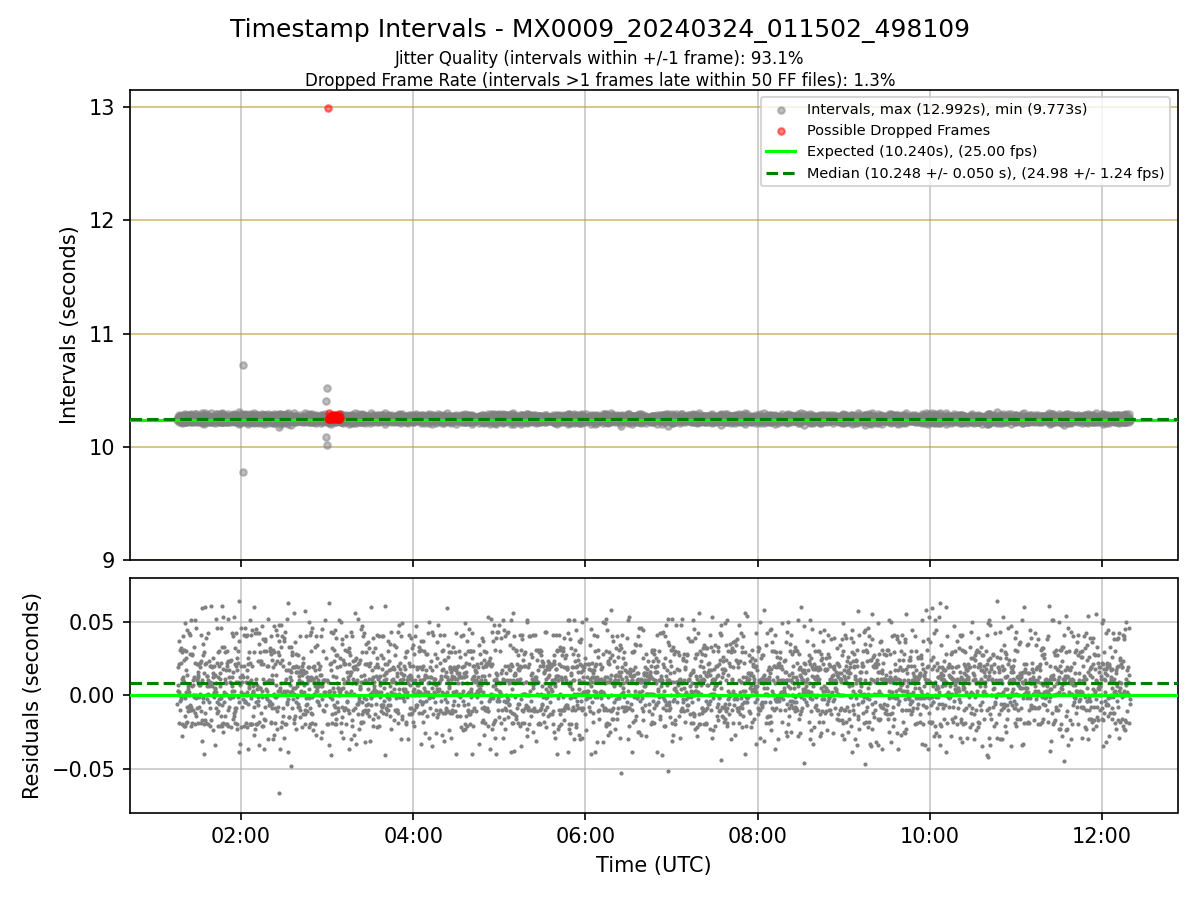Select the gray point below 10 seconds at 02:00

[x=243, y=472]
